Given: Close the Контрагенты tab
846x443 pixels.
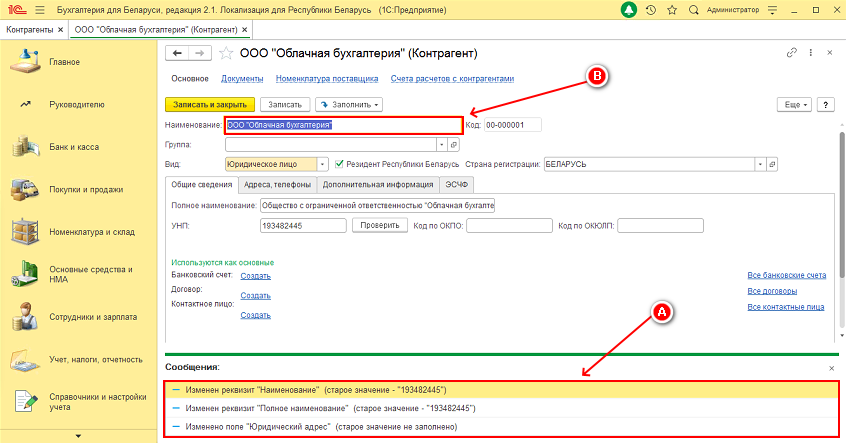Looking at the screenshot, I should pos(60,30).
